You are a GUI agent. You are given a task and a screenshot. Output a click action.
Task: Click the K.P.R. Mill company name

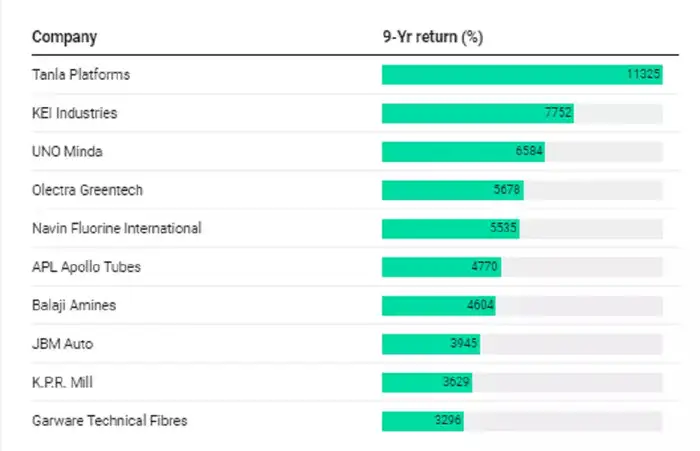(x=61, y=382)
